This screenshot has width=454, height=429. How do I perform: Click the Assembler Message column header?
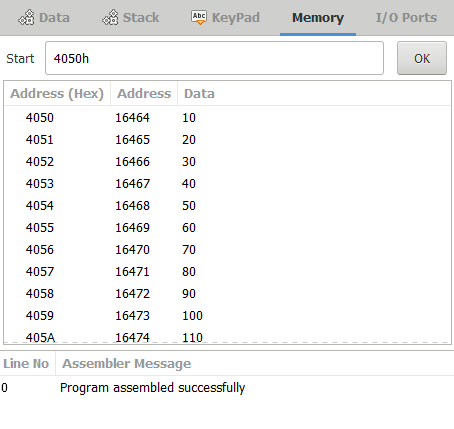click(x=127, y=364)
